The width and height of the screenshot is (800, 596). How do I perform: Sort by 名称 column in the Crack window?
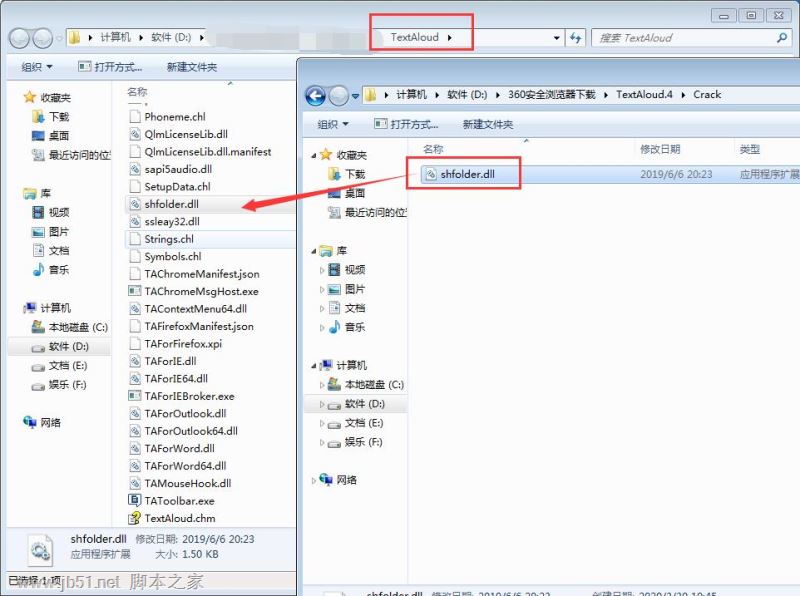click(433, 149)
